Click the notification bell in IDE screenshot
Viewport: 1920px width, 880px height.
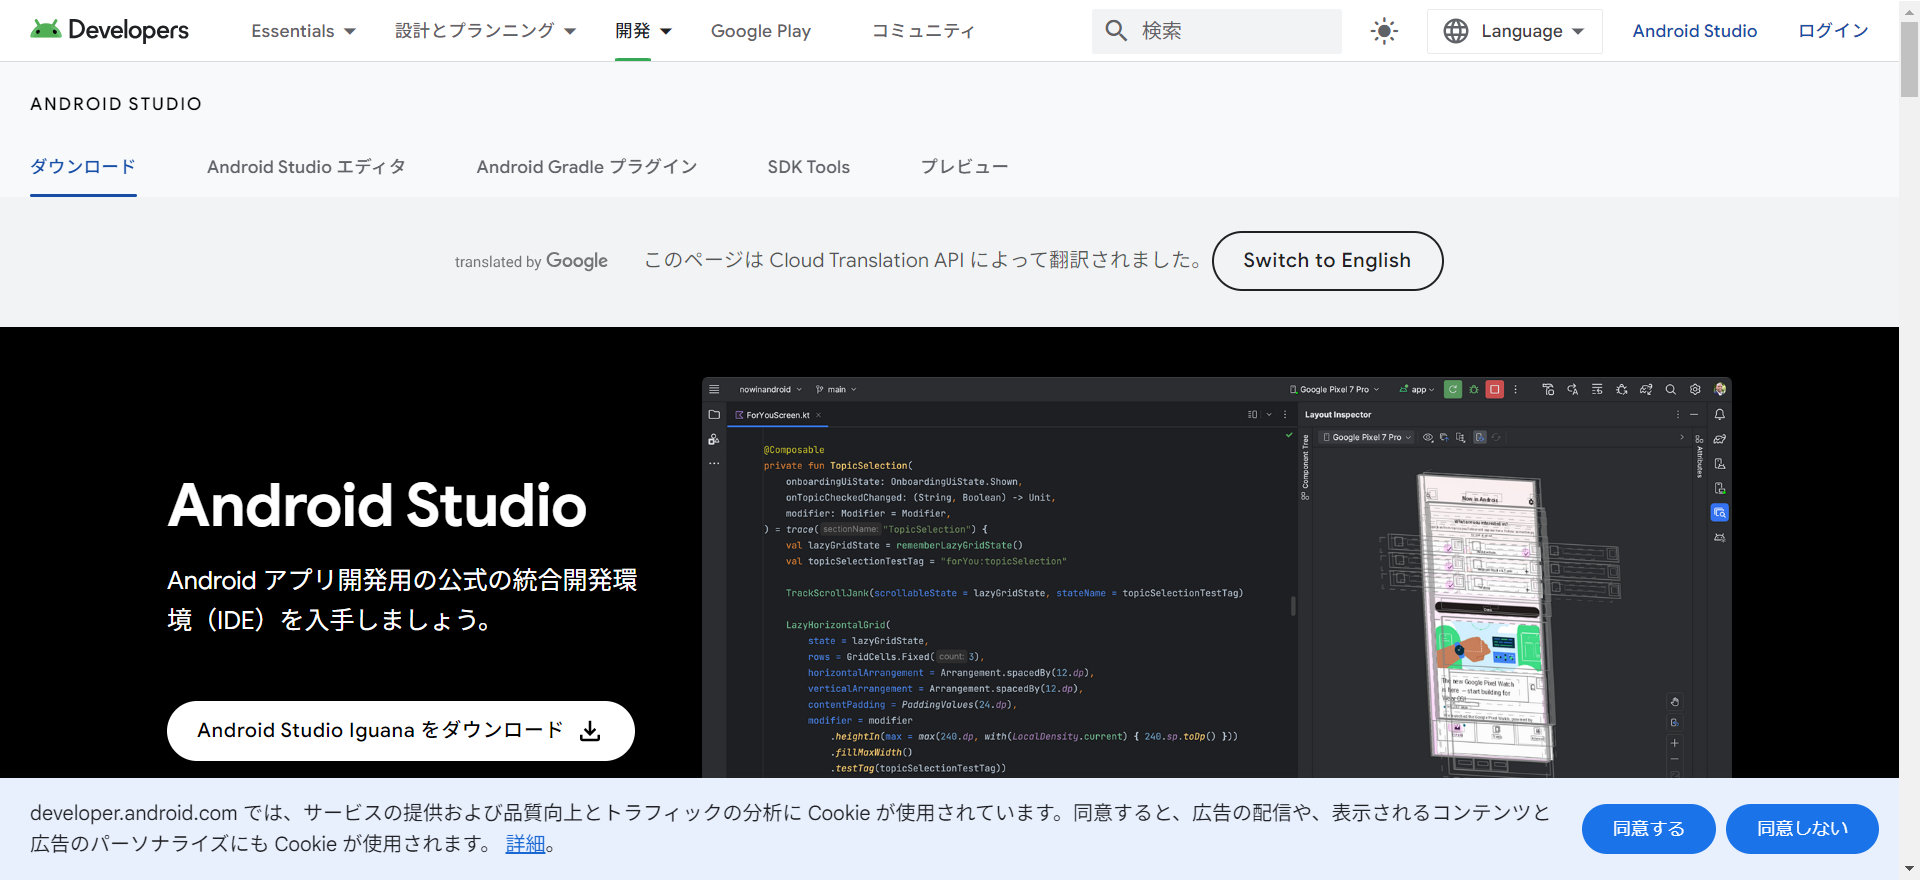(x=1719, y=414)
